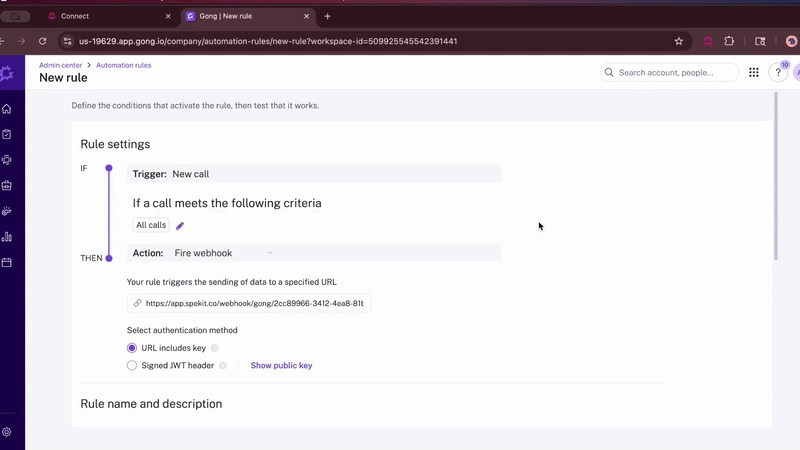Open the Home icon in left sidebar
Image resolution: width=800 pixels, height=450 pixels.
tap(7, 109)
